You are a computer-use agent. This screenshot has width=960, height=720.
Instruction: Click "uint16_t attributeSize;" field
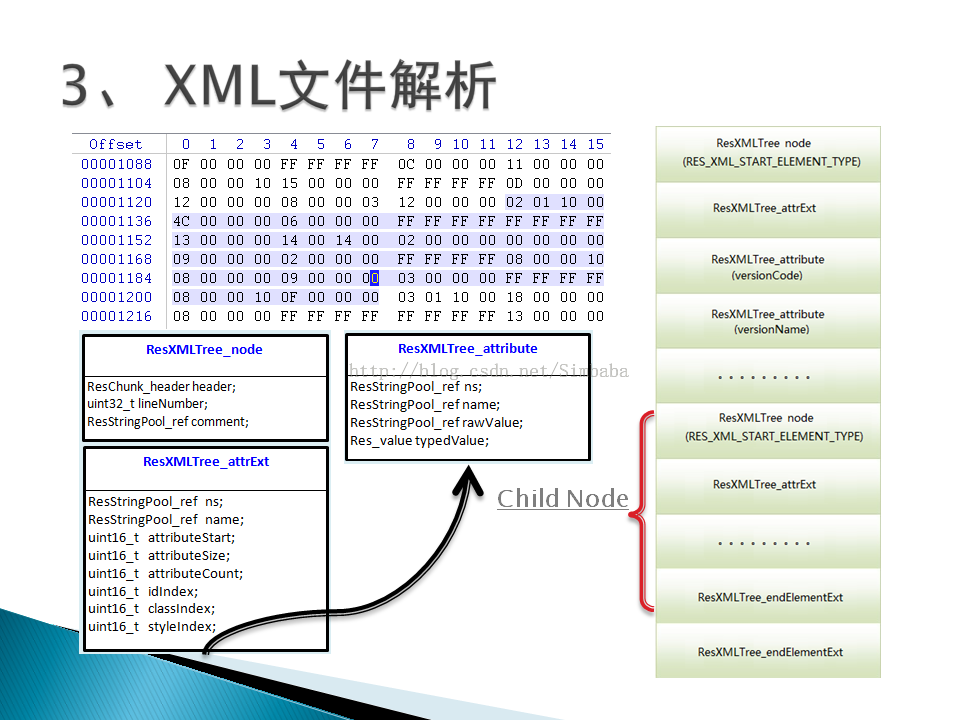tap(159, 555)
